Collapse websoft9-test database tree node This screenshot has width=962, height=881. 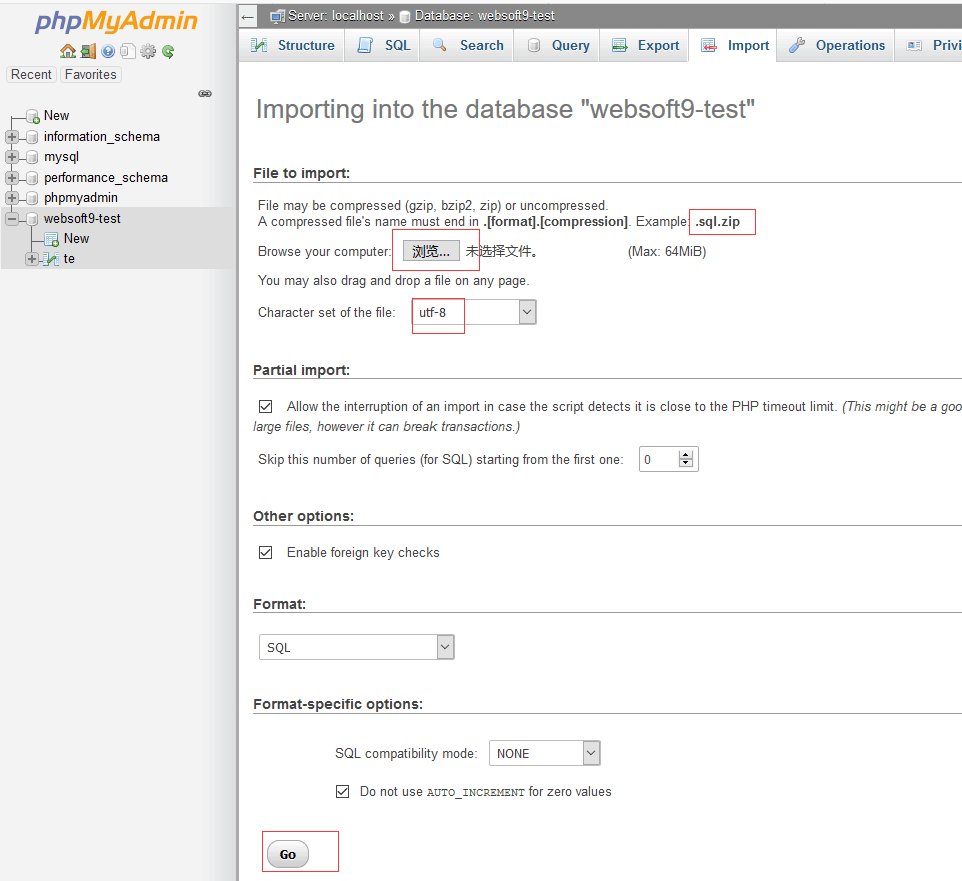(12, 218)
